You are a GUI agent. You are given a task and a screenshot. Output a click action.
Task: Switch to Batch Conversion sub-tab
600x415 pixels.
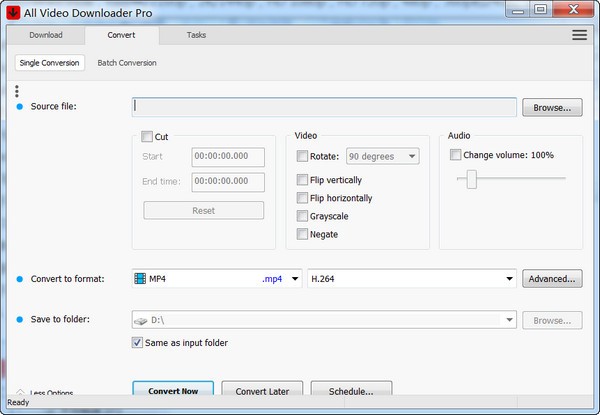126,63
